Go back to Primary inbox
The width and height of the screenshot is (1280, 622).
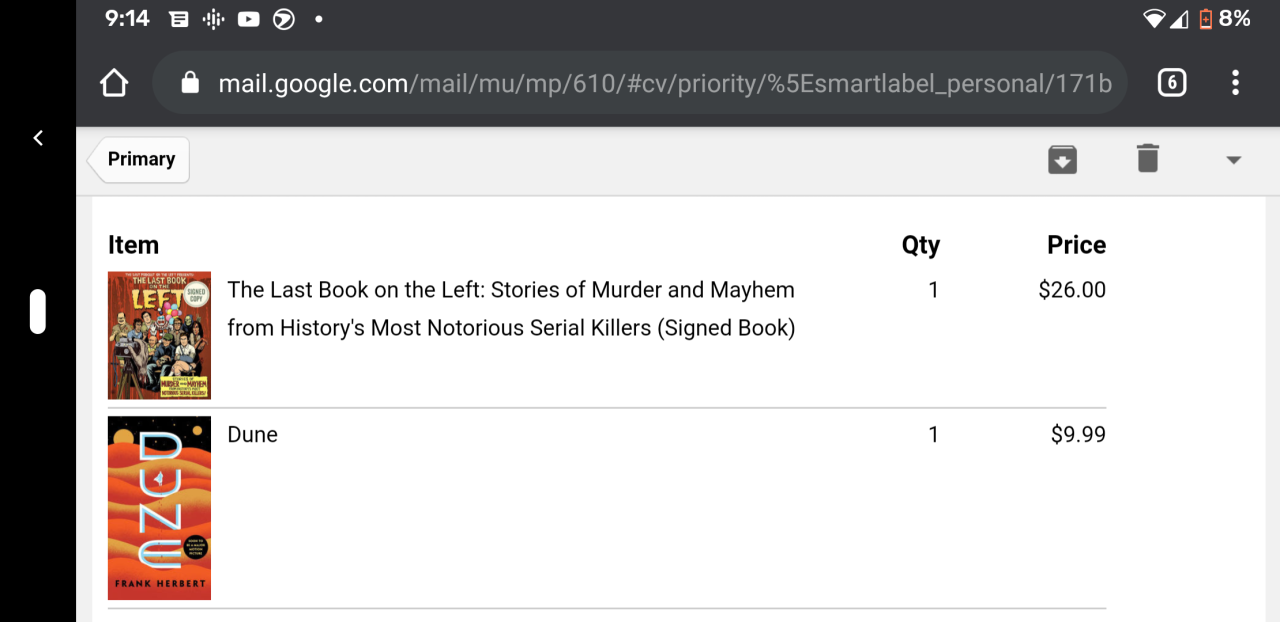click(x=139, y=159)
